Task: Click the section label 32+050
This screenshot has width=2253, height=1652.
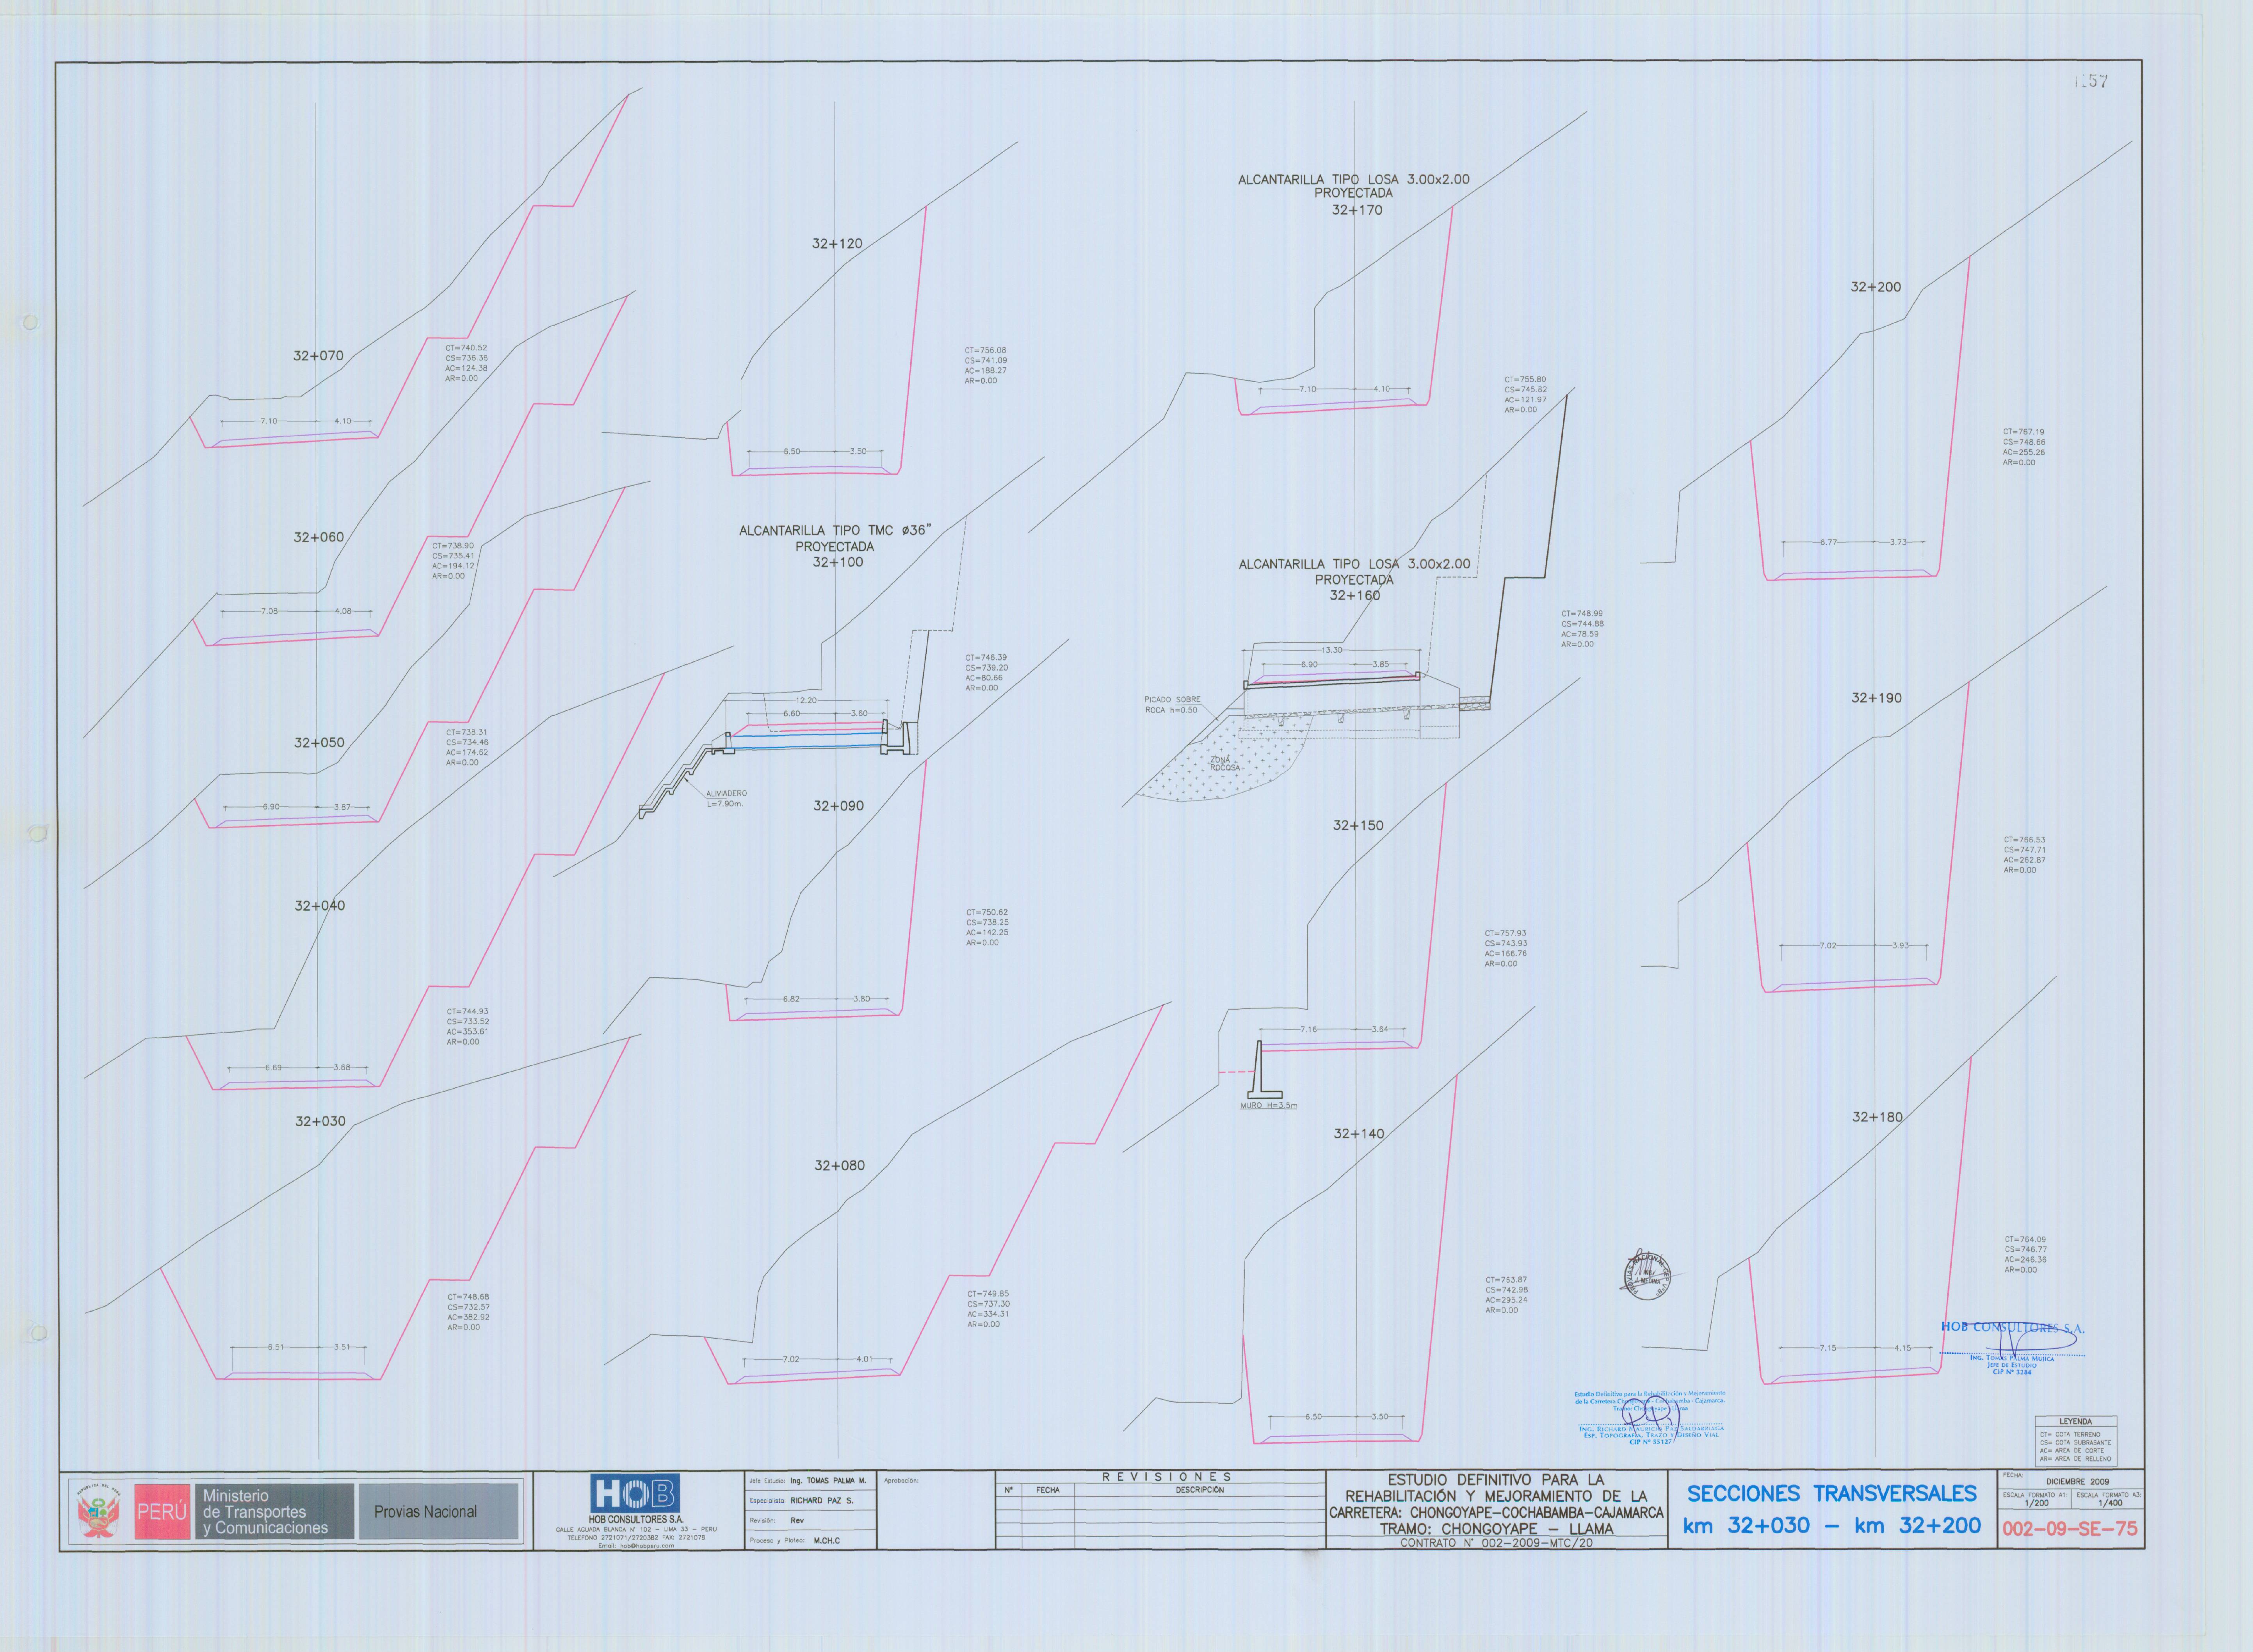Action: point(319,743)
